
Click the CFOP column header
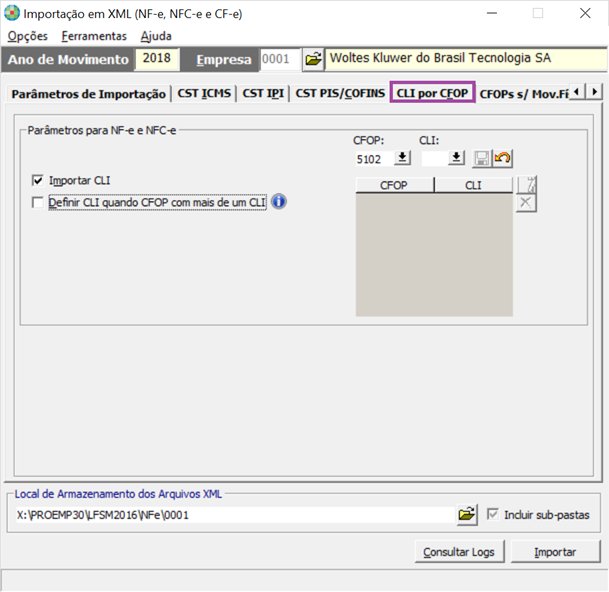[x=394, y=185]
